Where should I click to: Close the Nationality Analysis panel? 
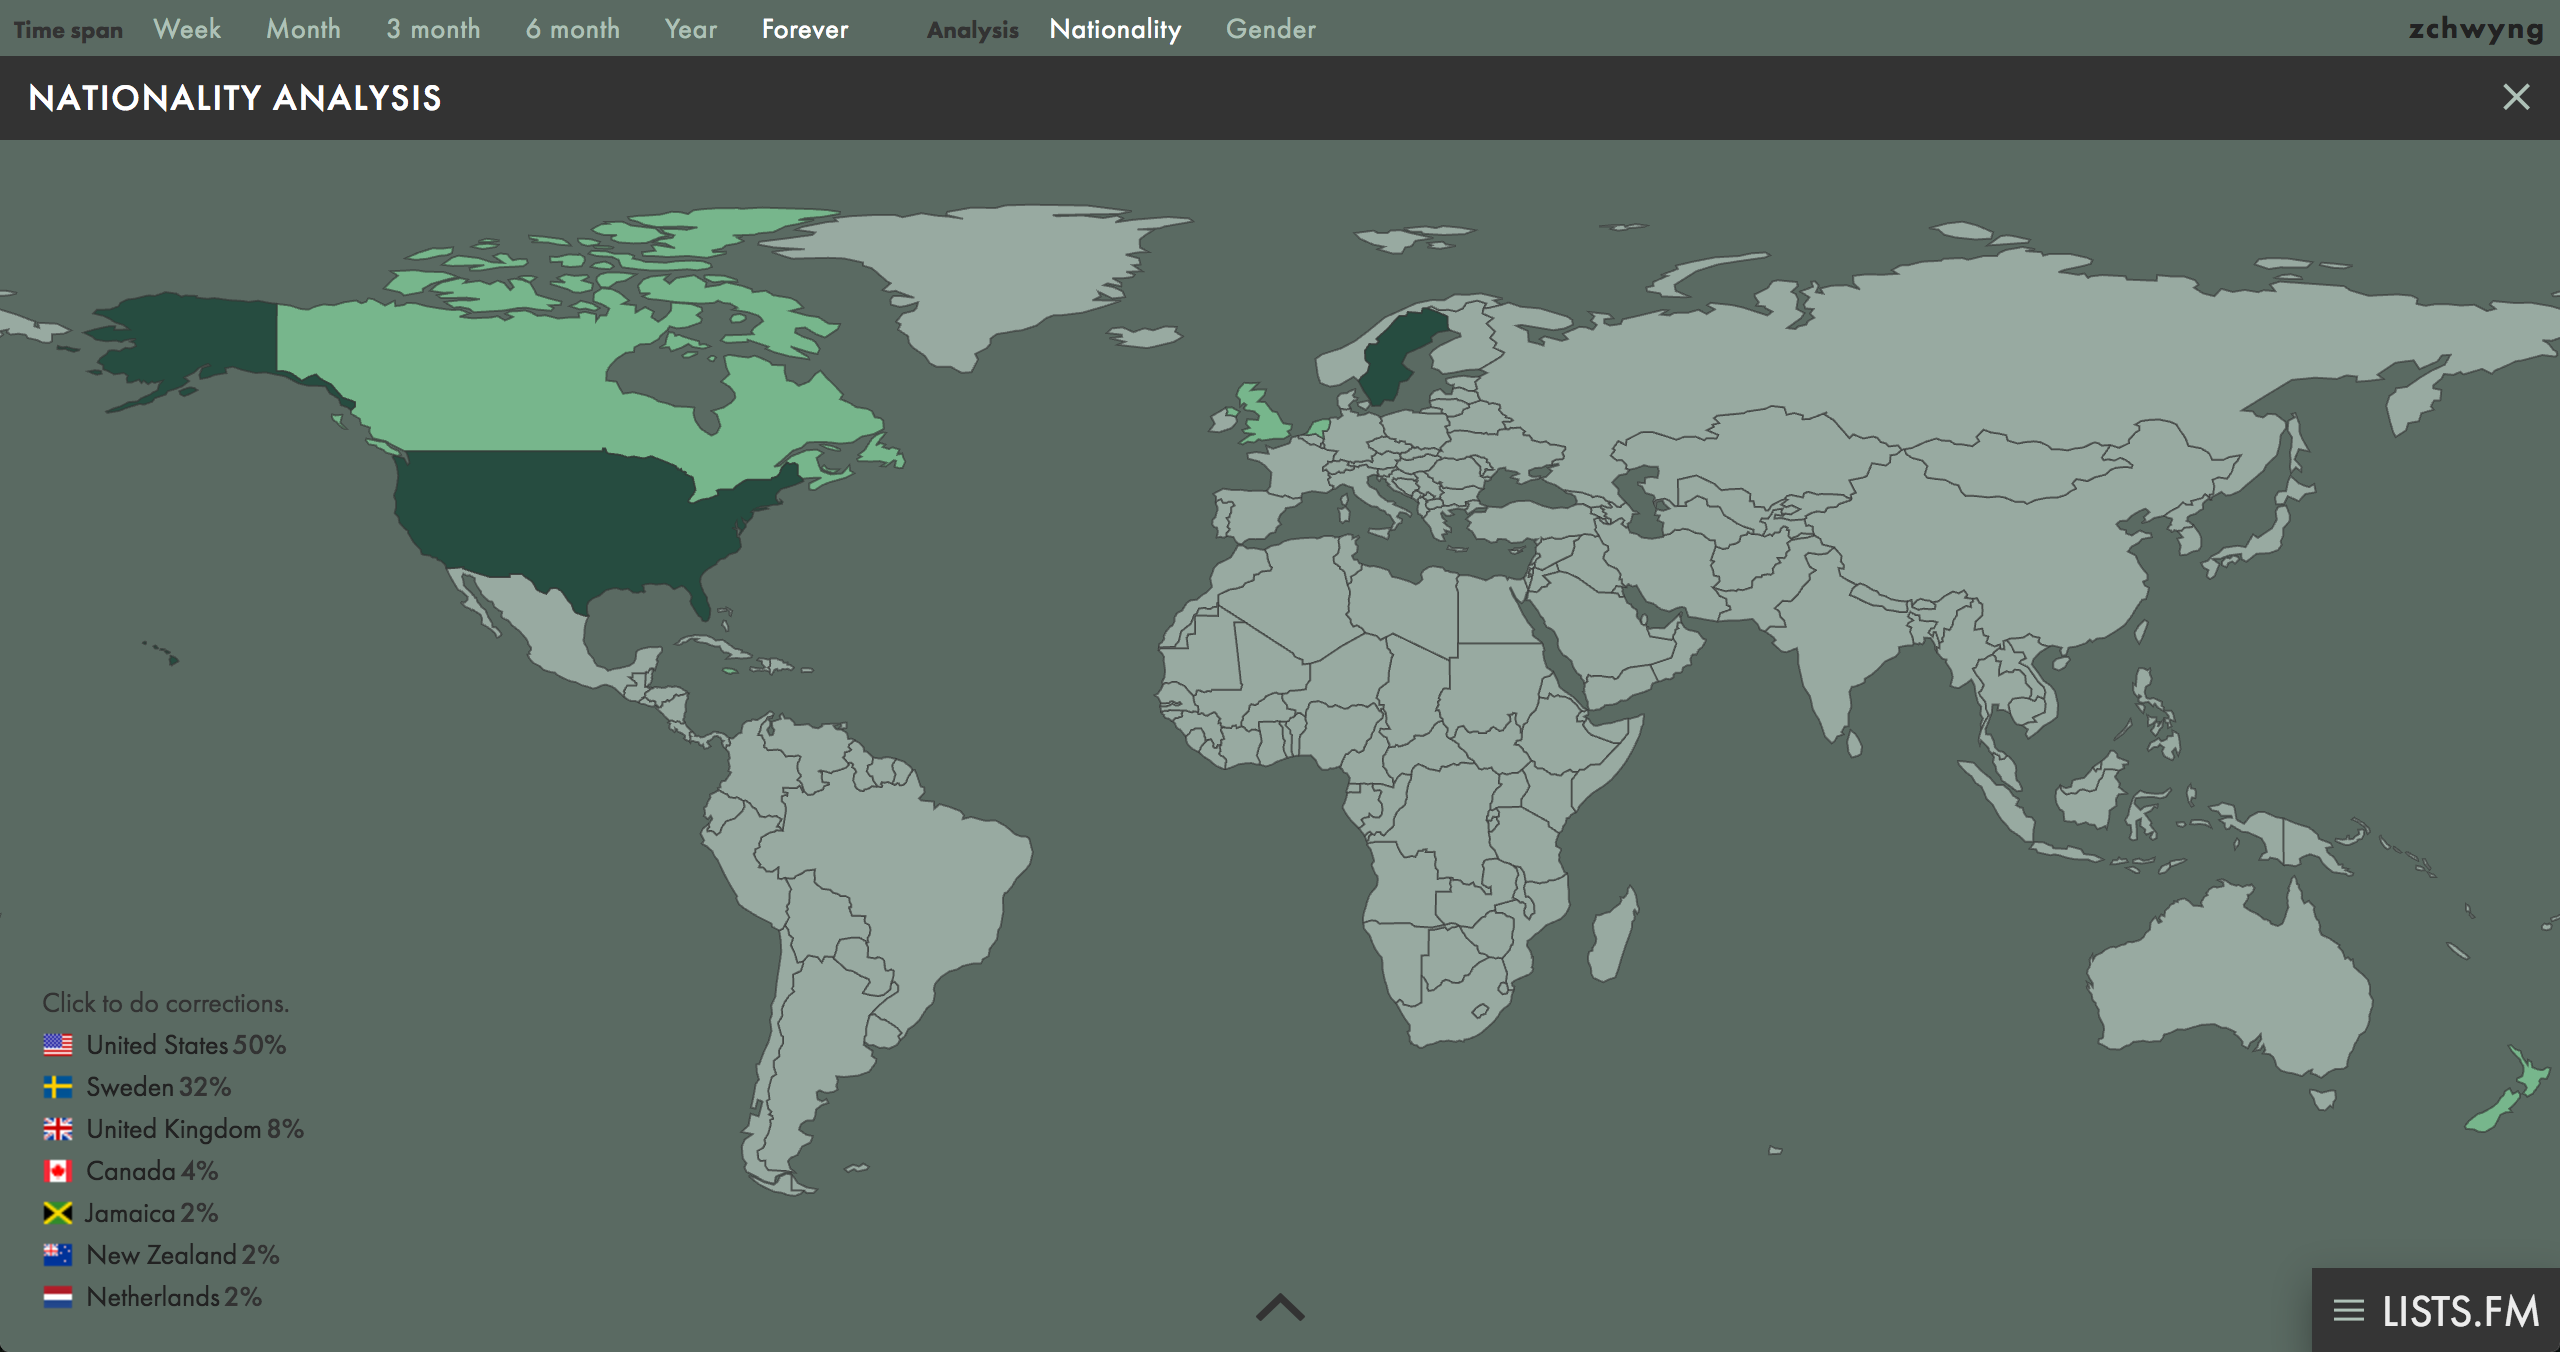pos(2516,97)
